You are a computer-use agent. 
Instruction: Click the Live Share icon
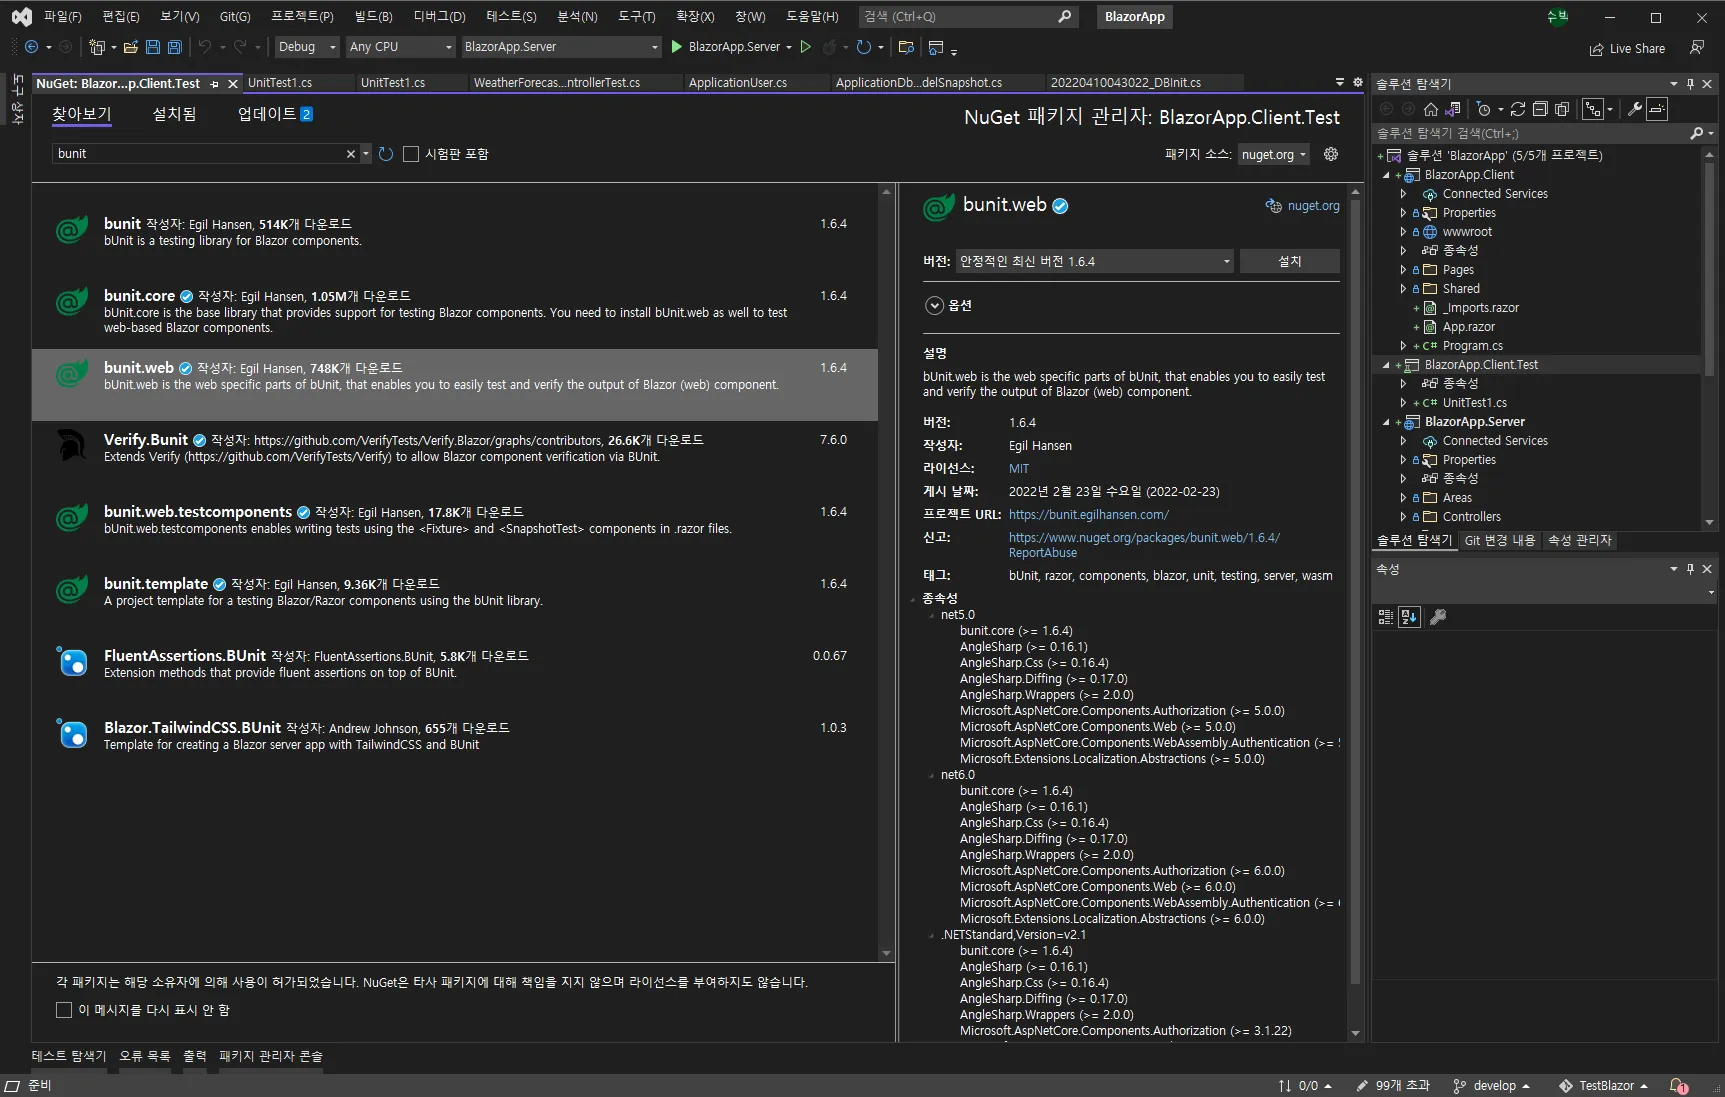[1596, 49]
